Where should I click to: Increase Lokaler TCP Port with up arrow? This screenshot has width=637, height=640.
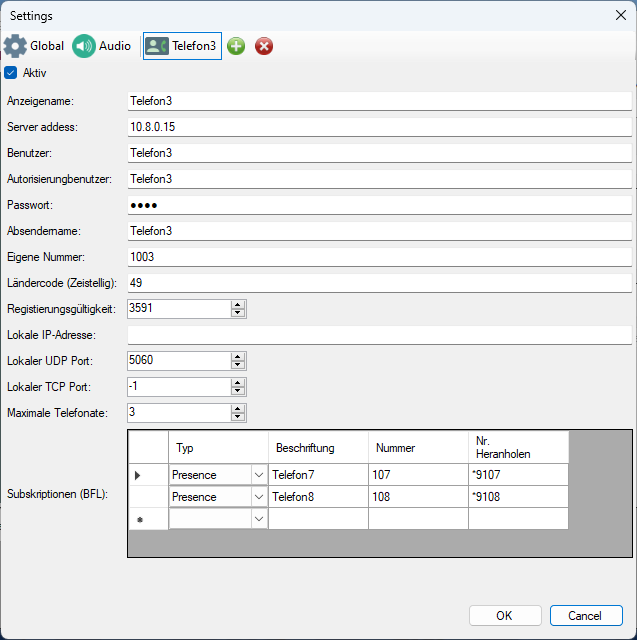237,383
